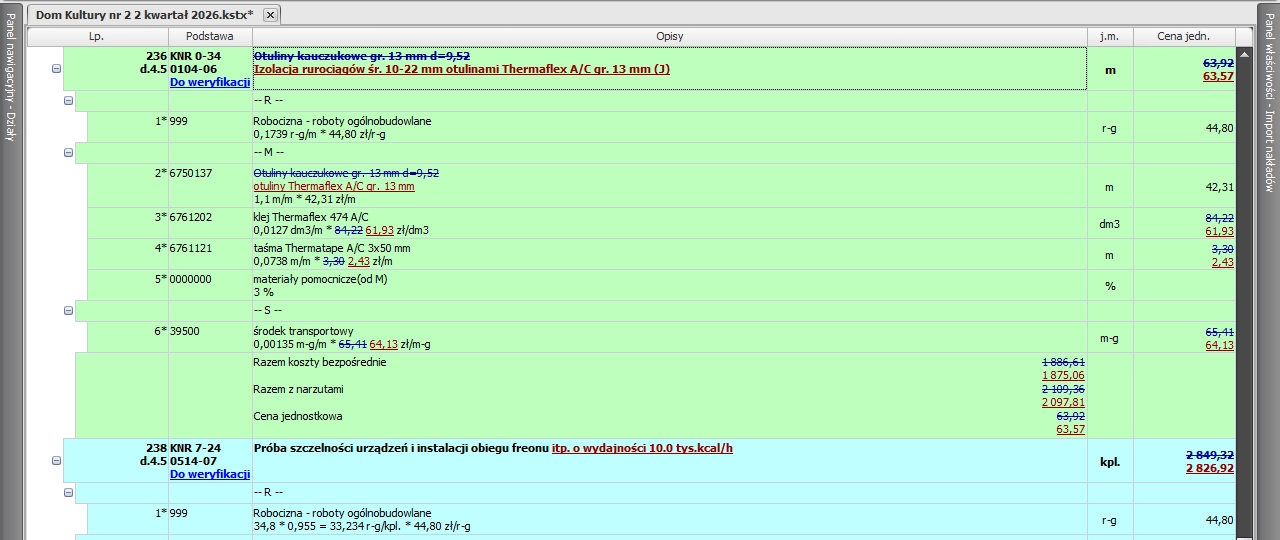Select price 2 826,92 for position 238

pos(1210,468)
